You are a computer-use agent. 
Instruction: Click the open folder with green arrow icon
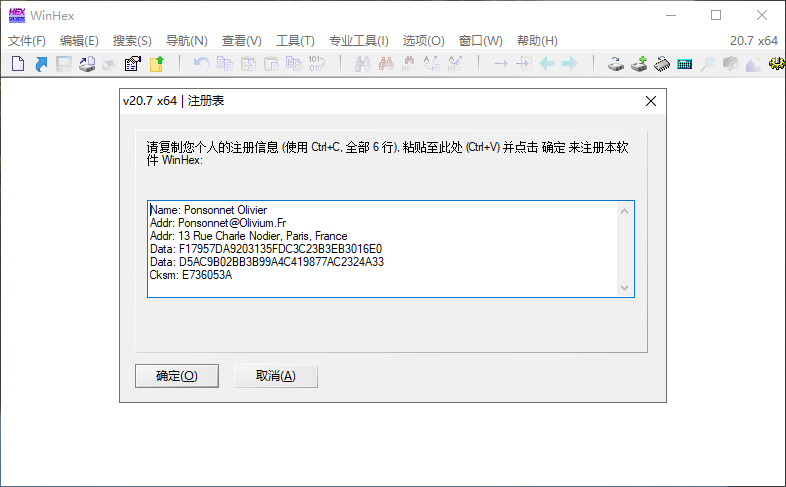pyautogui.click(x=156, y=64)
